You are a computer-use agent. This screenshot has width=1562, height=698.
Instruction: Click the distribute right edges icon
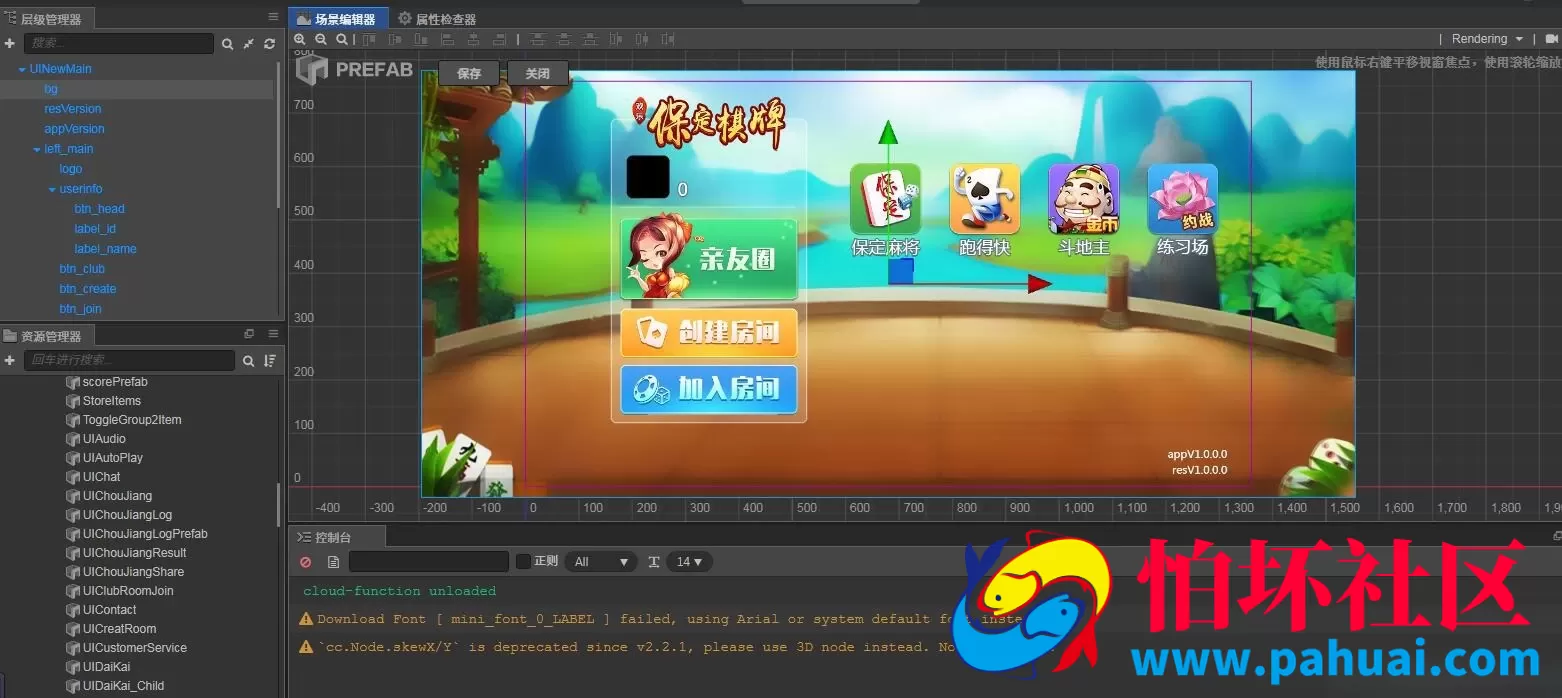pyautogui.click(x=667, y=39)
